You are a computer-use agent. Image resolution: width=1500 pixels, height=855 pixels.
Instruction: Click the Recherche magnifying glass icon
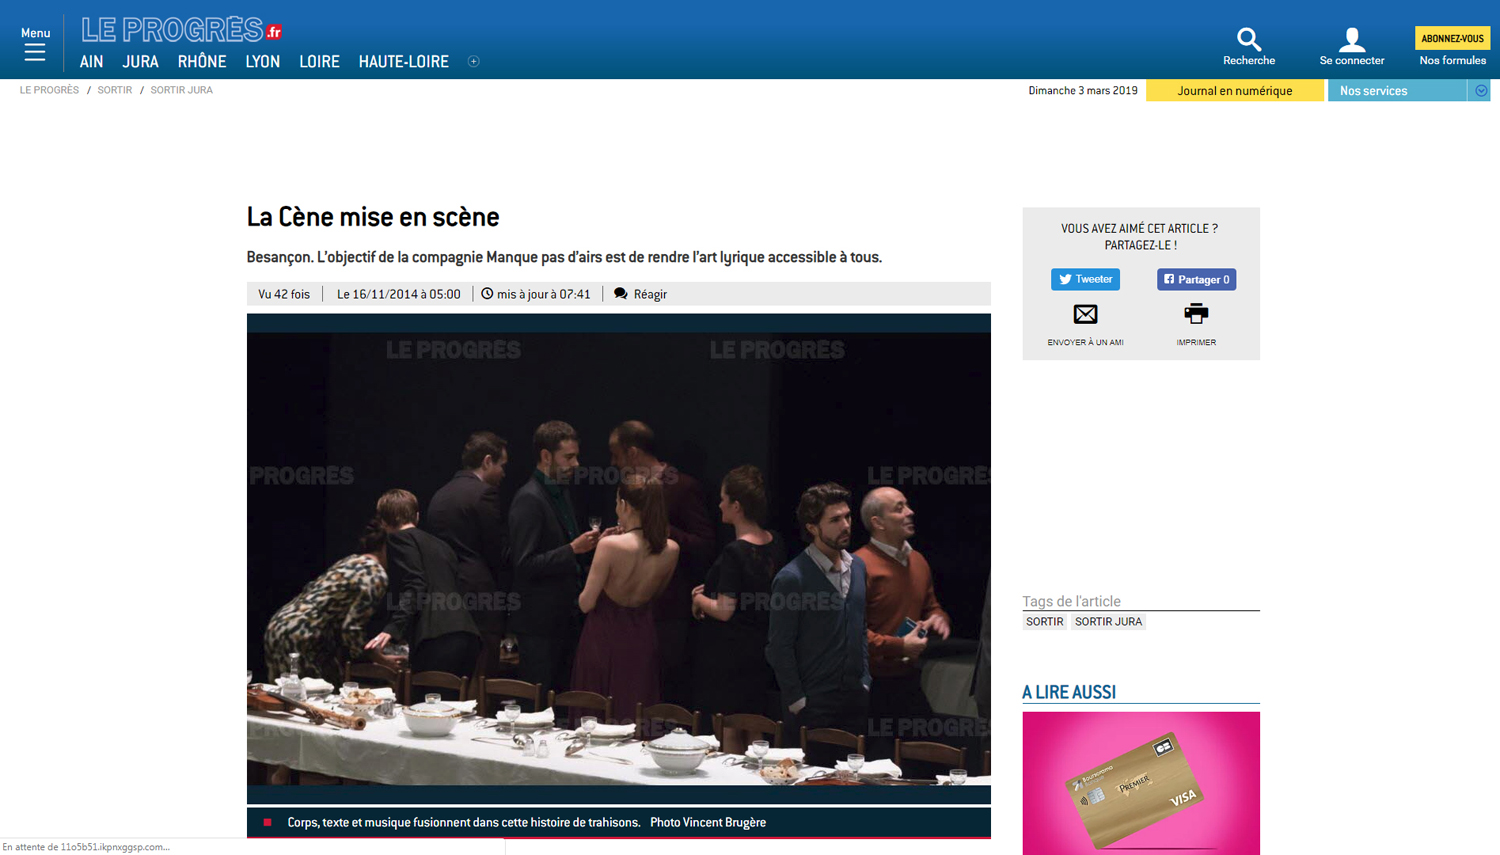click(x=1248, y=39)
